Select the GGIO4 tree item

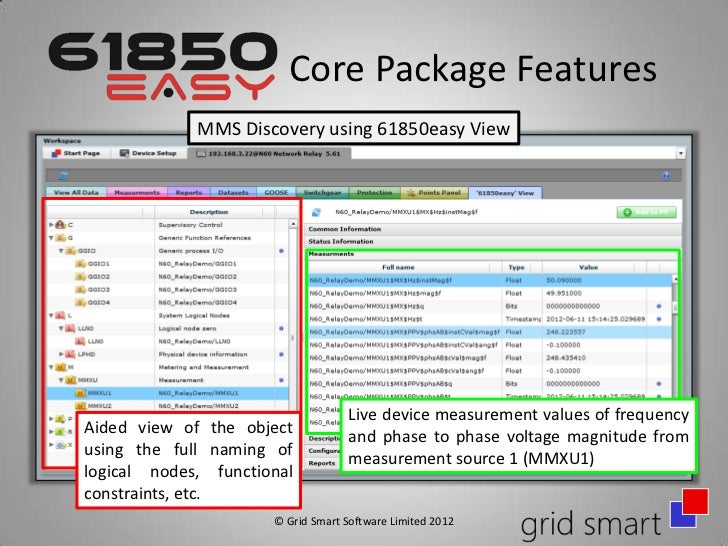(x=168, y=303)
